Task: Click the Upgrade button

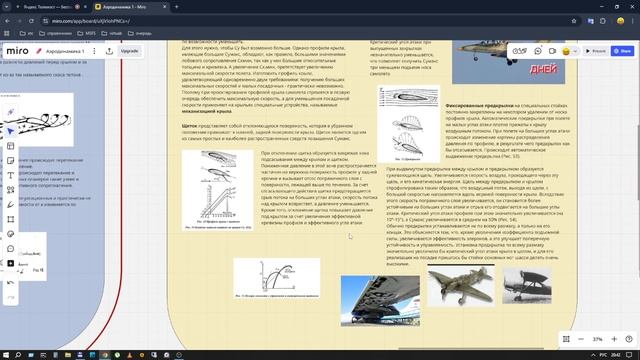Action: click(129, 51)
